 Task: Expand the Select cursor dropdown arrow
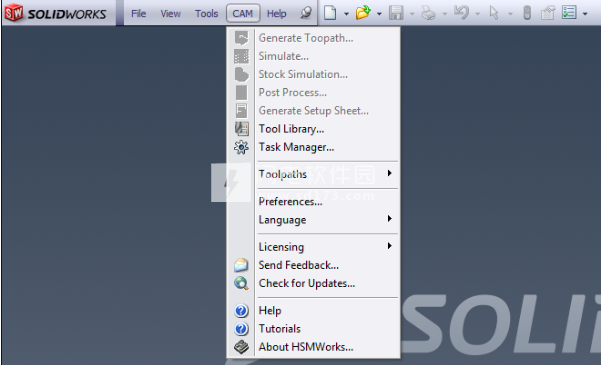point(510,14)
